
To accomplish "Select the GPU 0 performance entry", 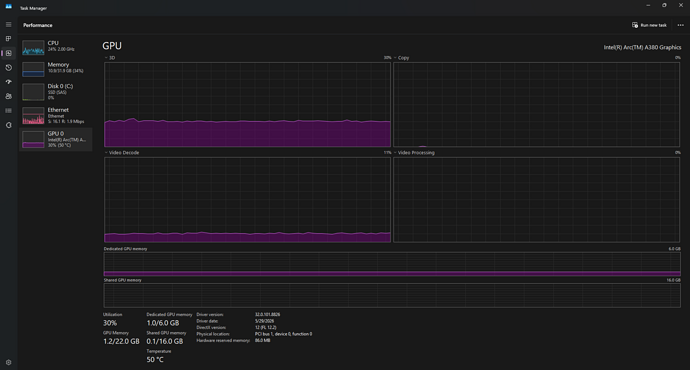I will point(55,139).
